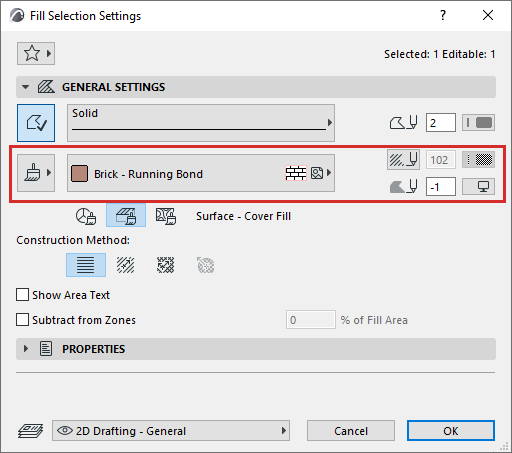The width and height of the screenshot is (512, 453).
Task: Open the Favorites star button
Action: [36, 53]
